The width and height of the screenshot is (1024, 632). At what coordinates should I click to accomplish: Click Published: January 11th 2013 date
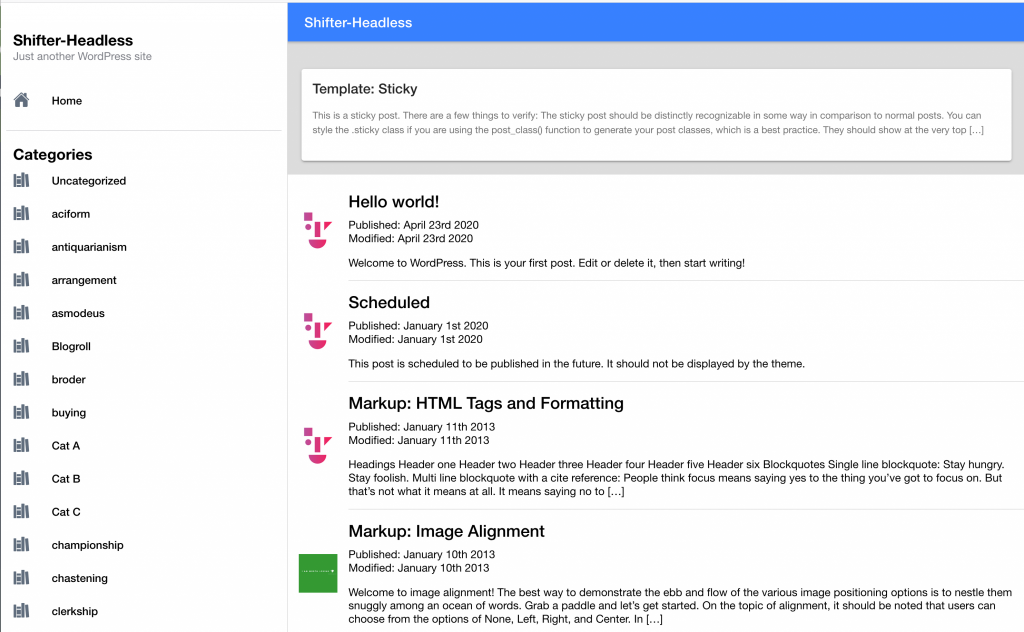421,427
